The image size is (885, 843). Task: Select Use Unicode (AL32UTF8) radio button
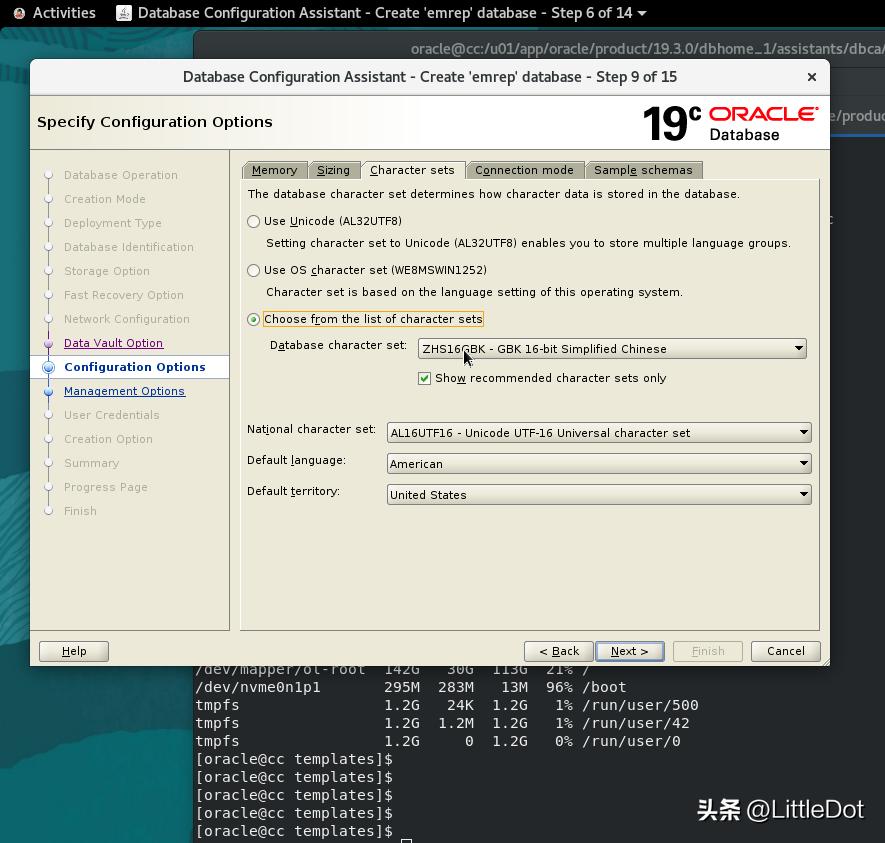(x=253, y=221)
